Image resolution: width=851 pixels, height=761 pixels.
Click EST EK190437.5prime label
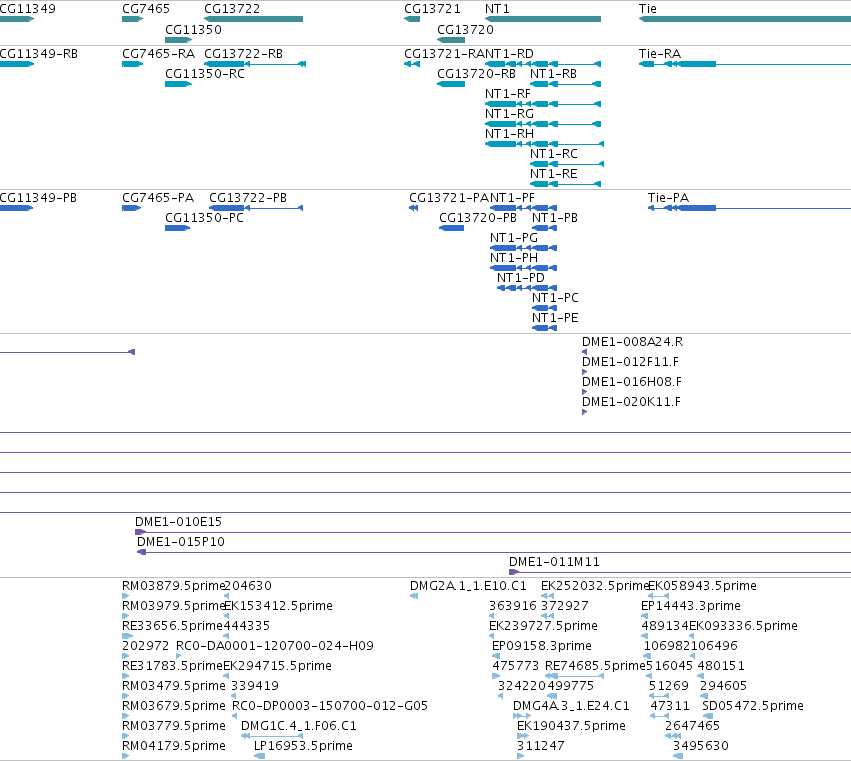coord(571,726)
